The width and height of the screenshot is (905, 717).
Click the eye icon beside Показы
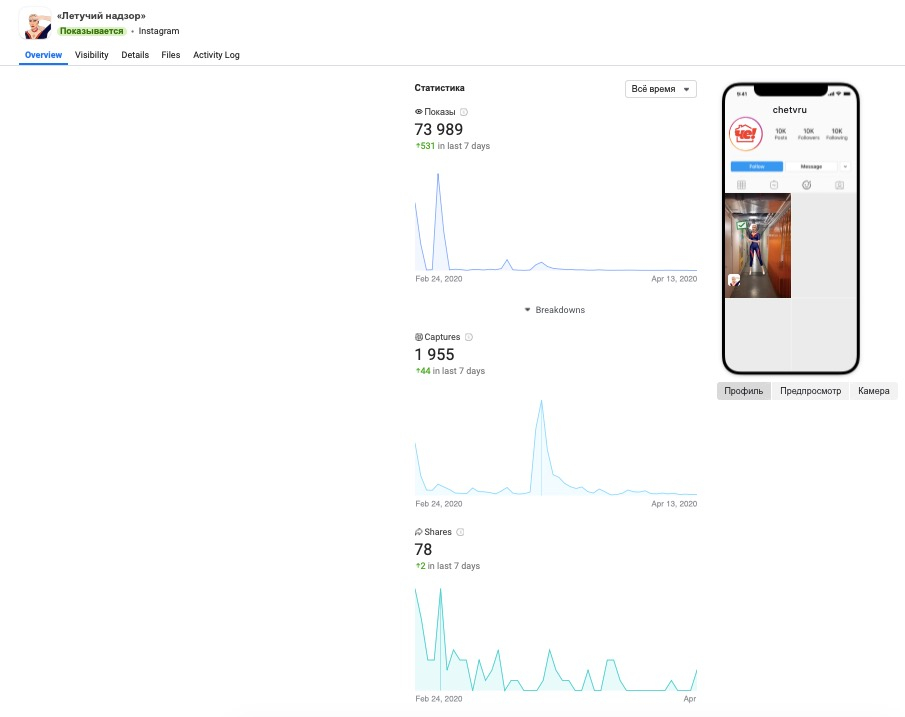point(418,112)
